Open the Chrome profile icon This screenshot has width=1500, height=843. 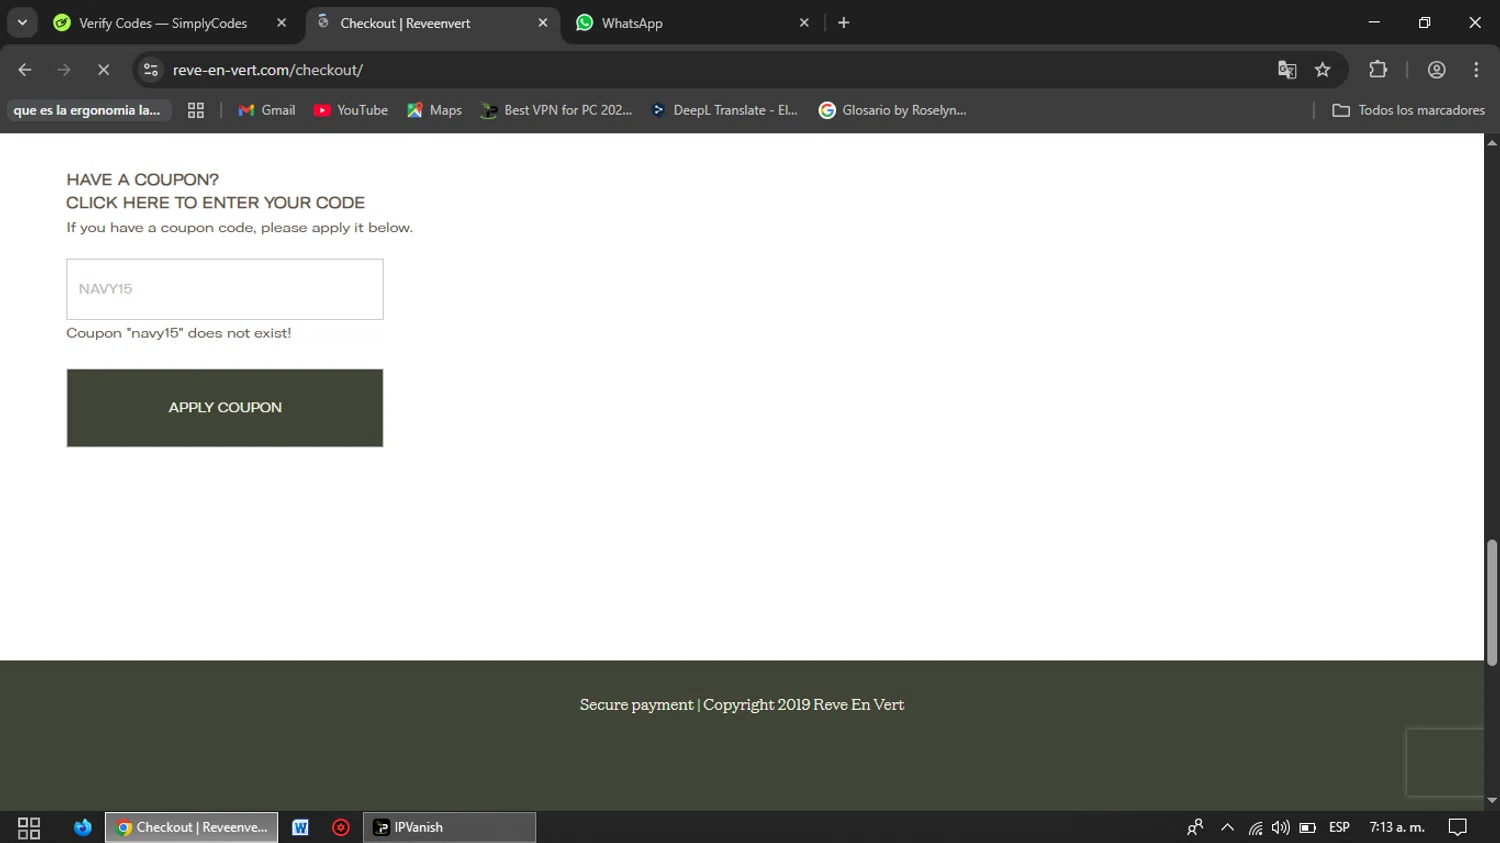[x=1437, y=70]
